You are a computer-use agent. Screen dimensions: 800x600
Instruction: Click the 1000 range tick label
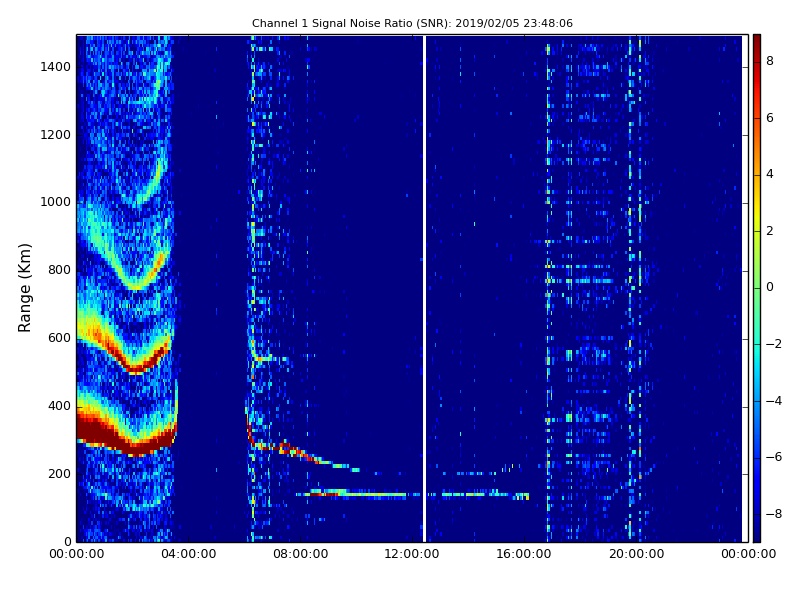(55, 202)
